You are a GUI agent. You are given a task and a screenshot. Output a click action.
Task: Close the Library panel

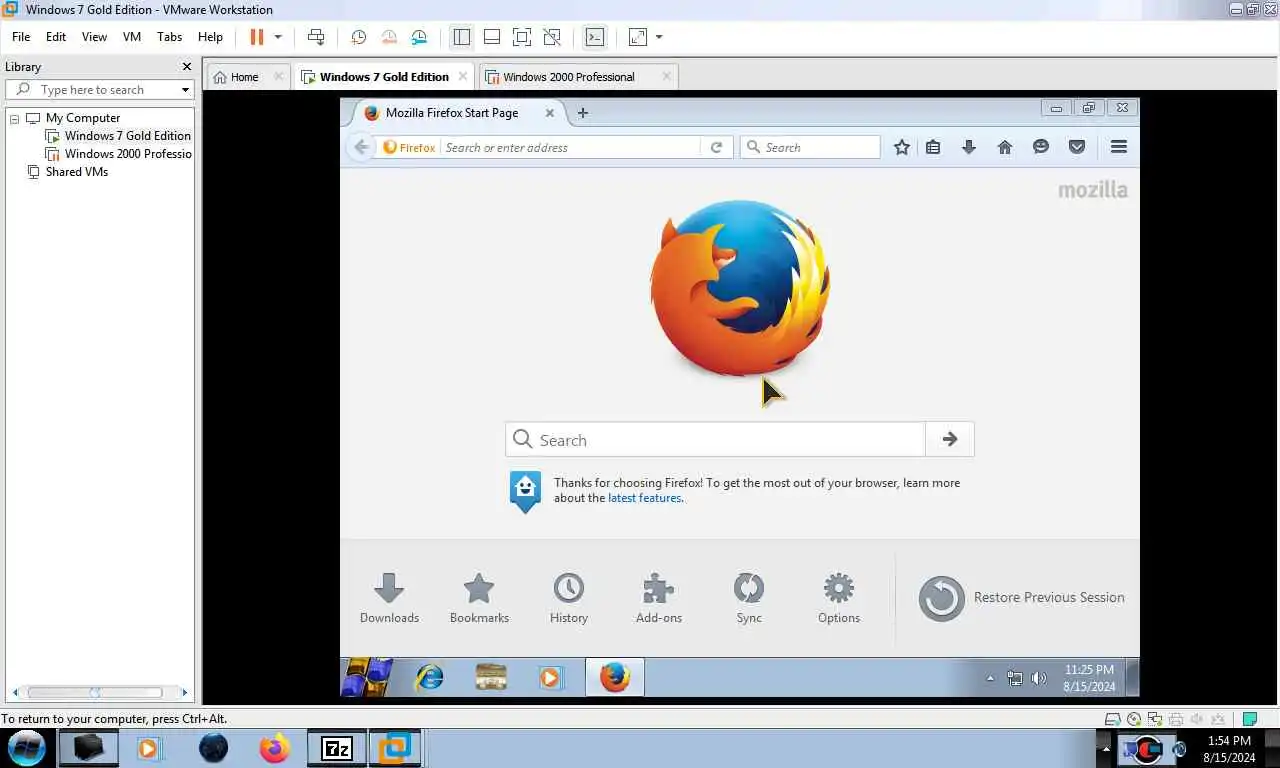[x=186, y=67]
